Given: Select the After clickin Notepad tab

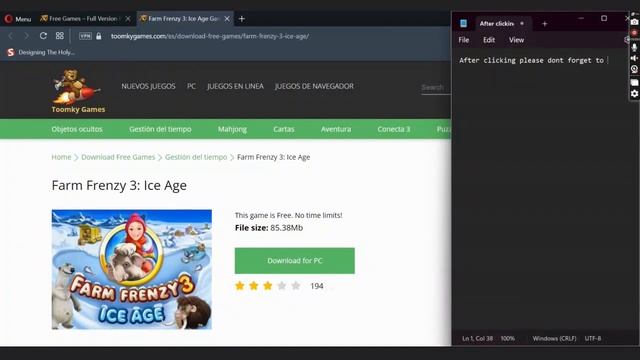Looking at the screenshot, I should pos(496,24).
